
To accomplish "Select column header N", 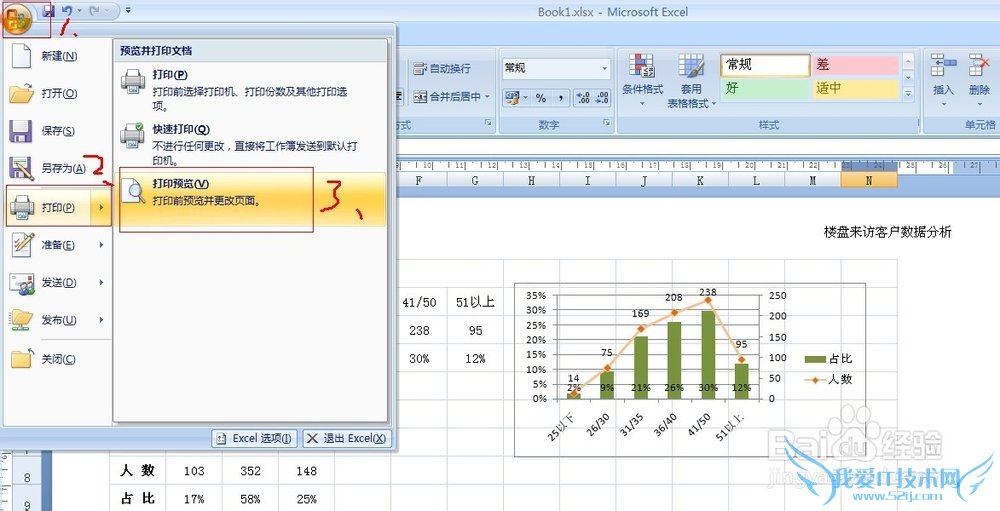I will [869, 181].
